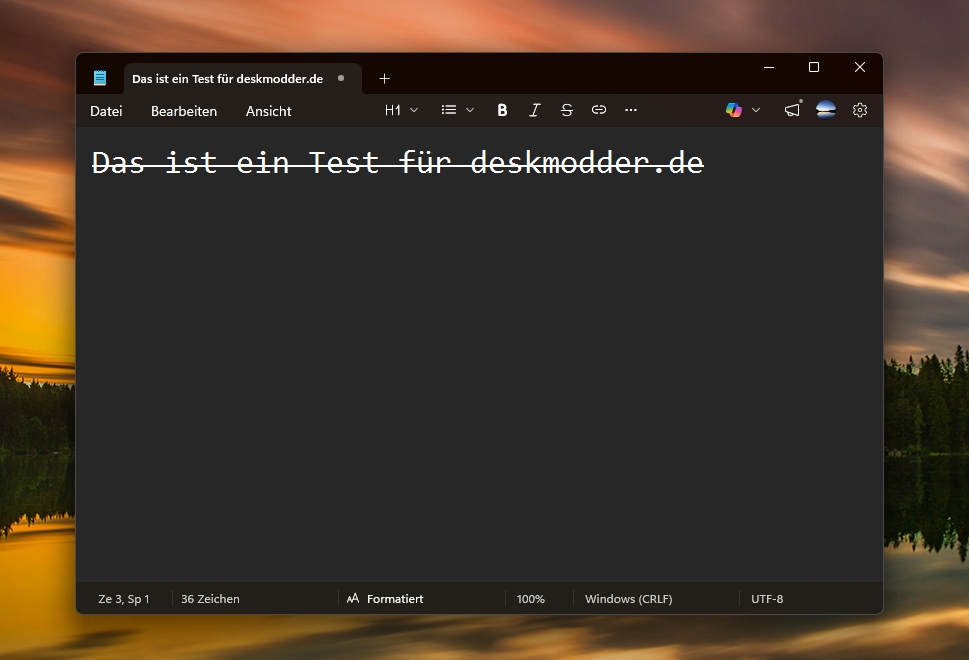Open the three-dot more formatting options
This screenshot has width=969, height=660.
(631, 110)
